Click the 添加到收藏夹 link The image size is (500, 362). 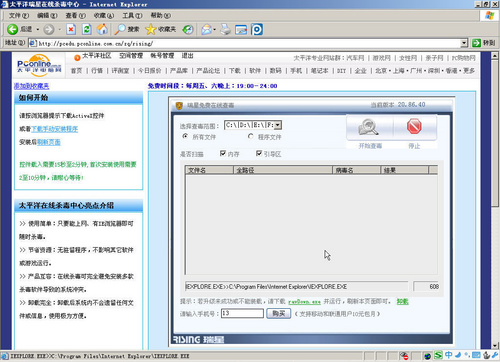coord(31,86)
